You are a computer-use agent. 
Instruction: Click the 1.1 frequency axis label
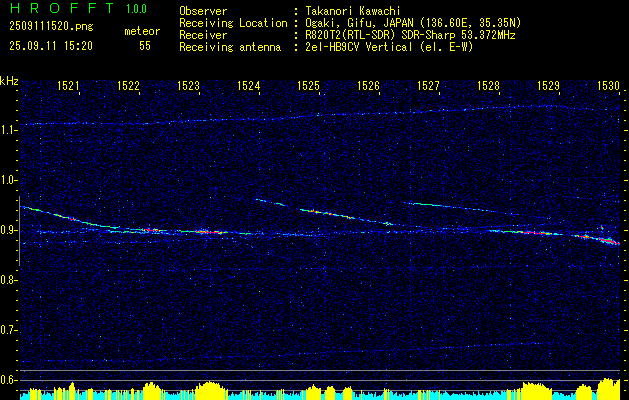pyautogui.click(x=6, y=131)
